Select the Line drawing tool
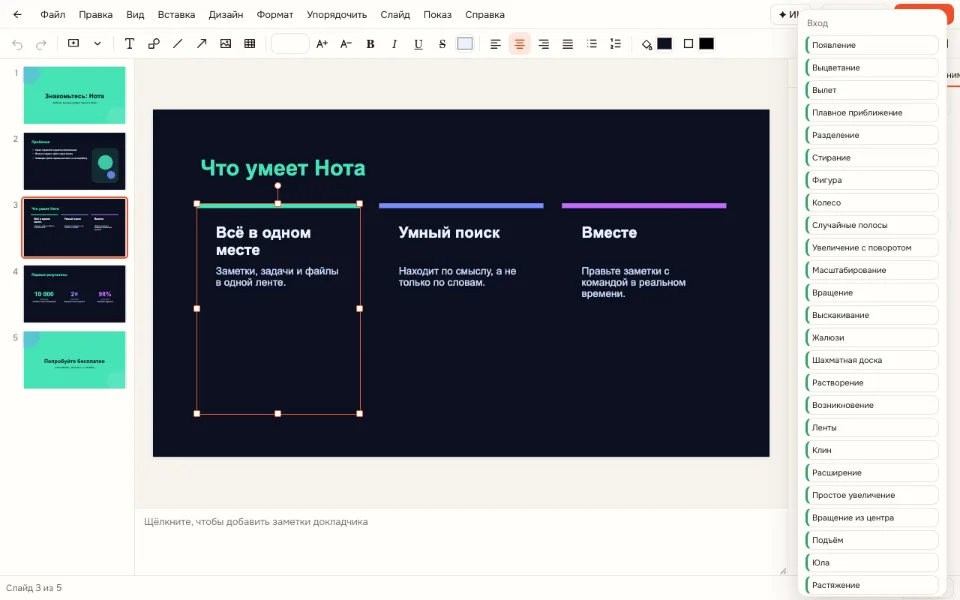960x600 pixels. tap(178, 43)
